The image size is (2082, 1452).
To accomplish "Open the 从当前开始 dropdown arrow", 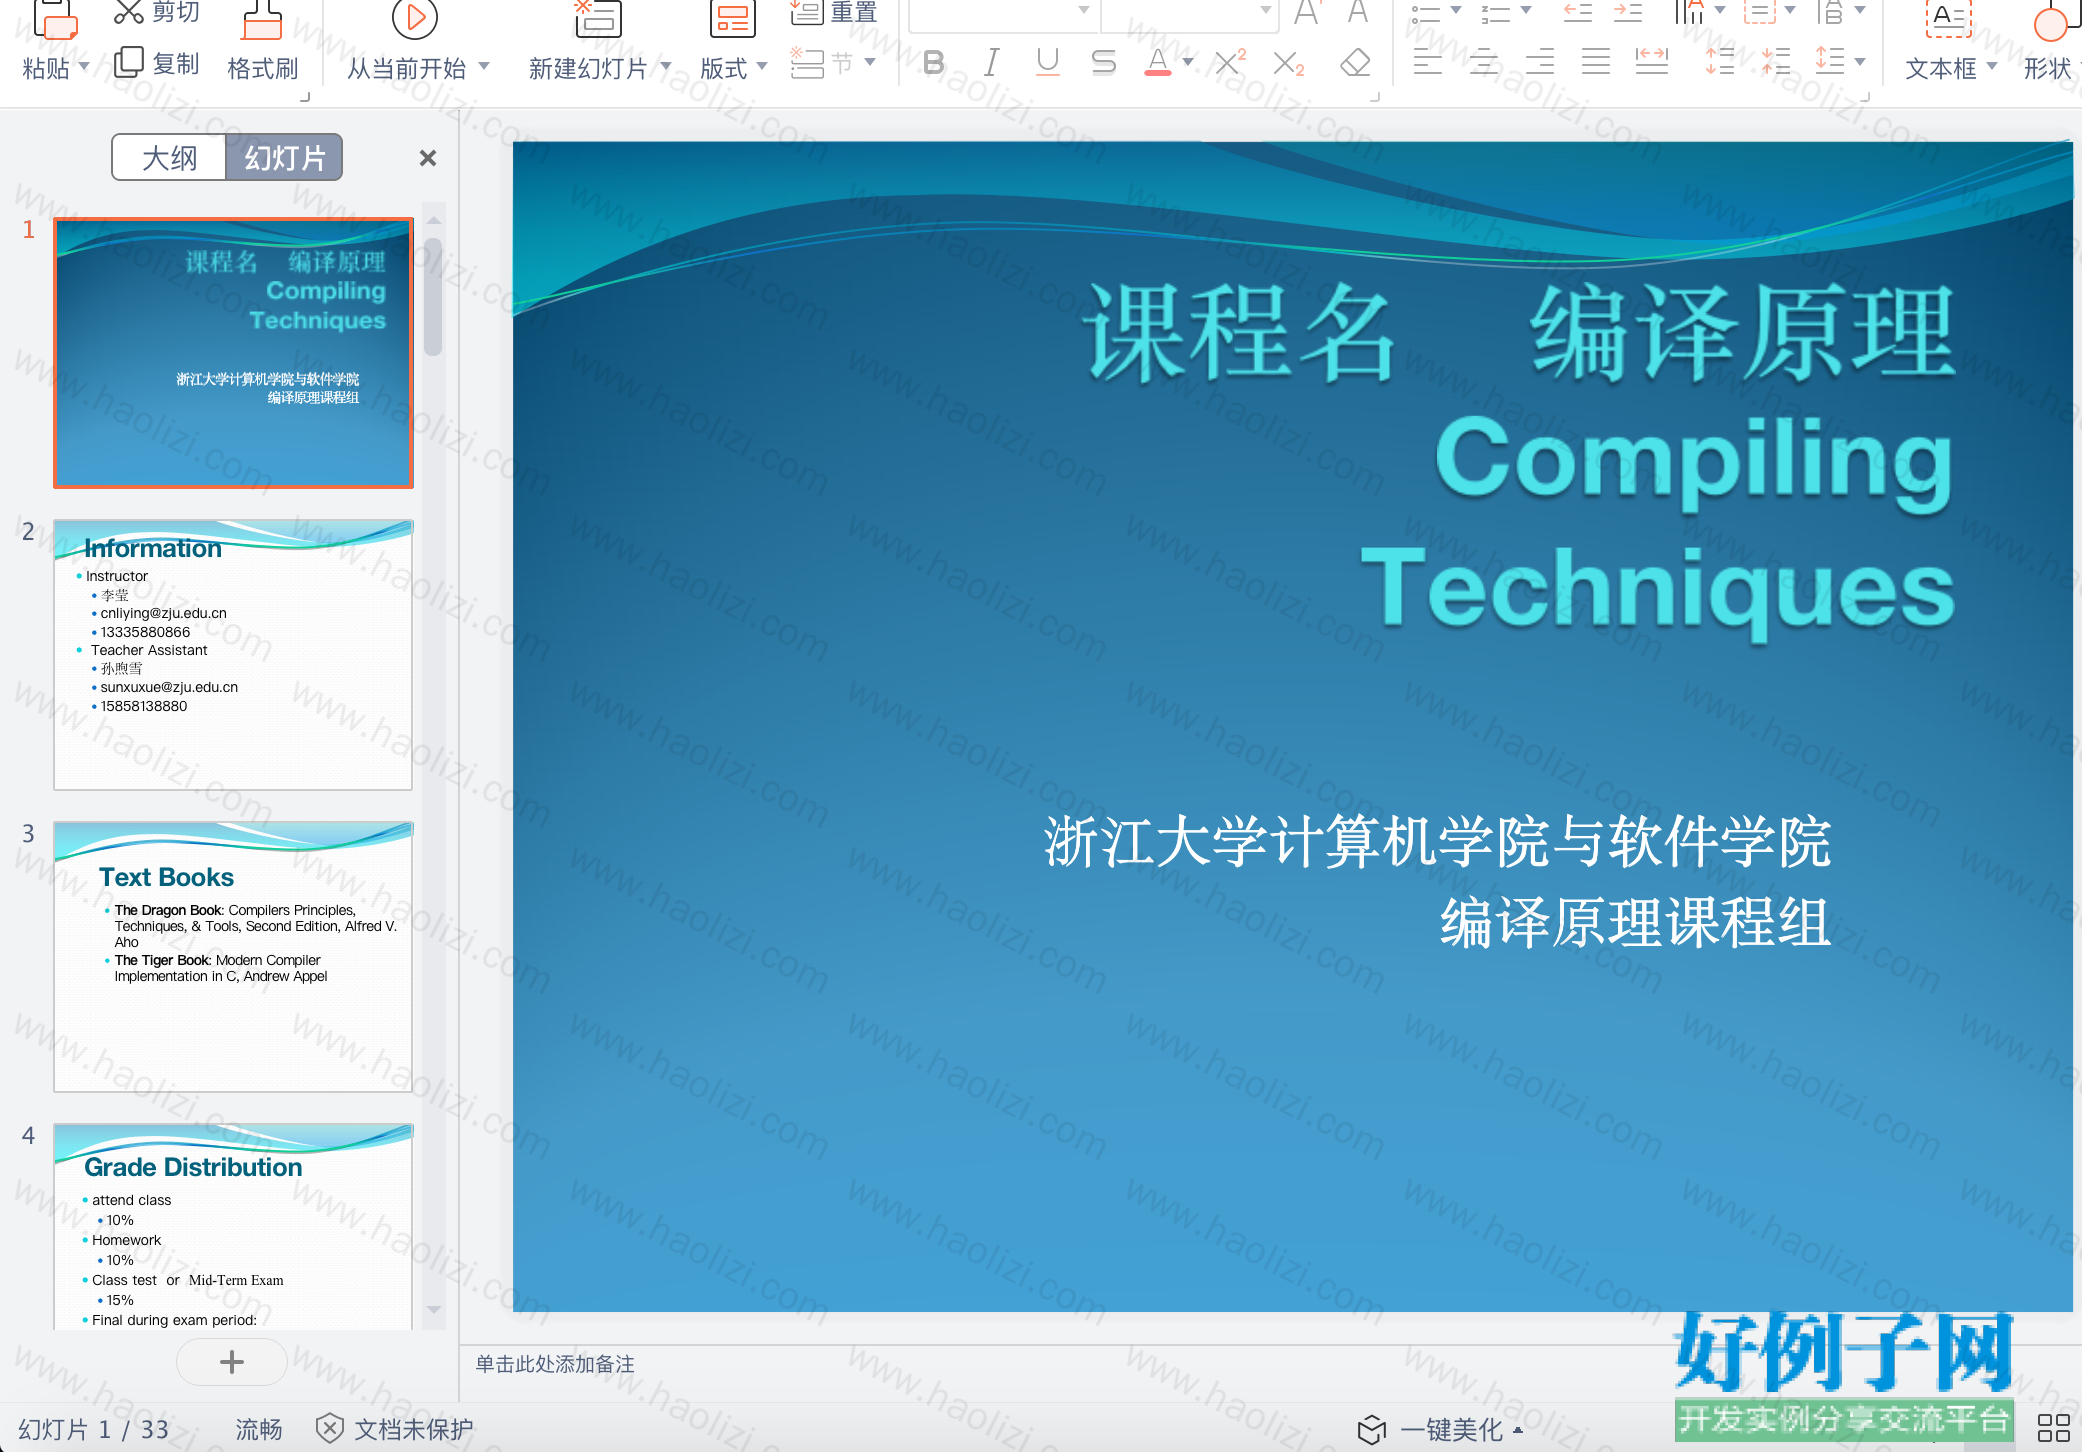I will (485, 67).
